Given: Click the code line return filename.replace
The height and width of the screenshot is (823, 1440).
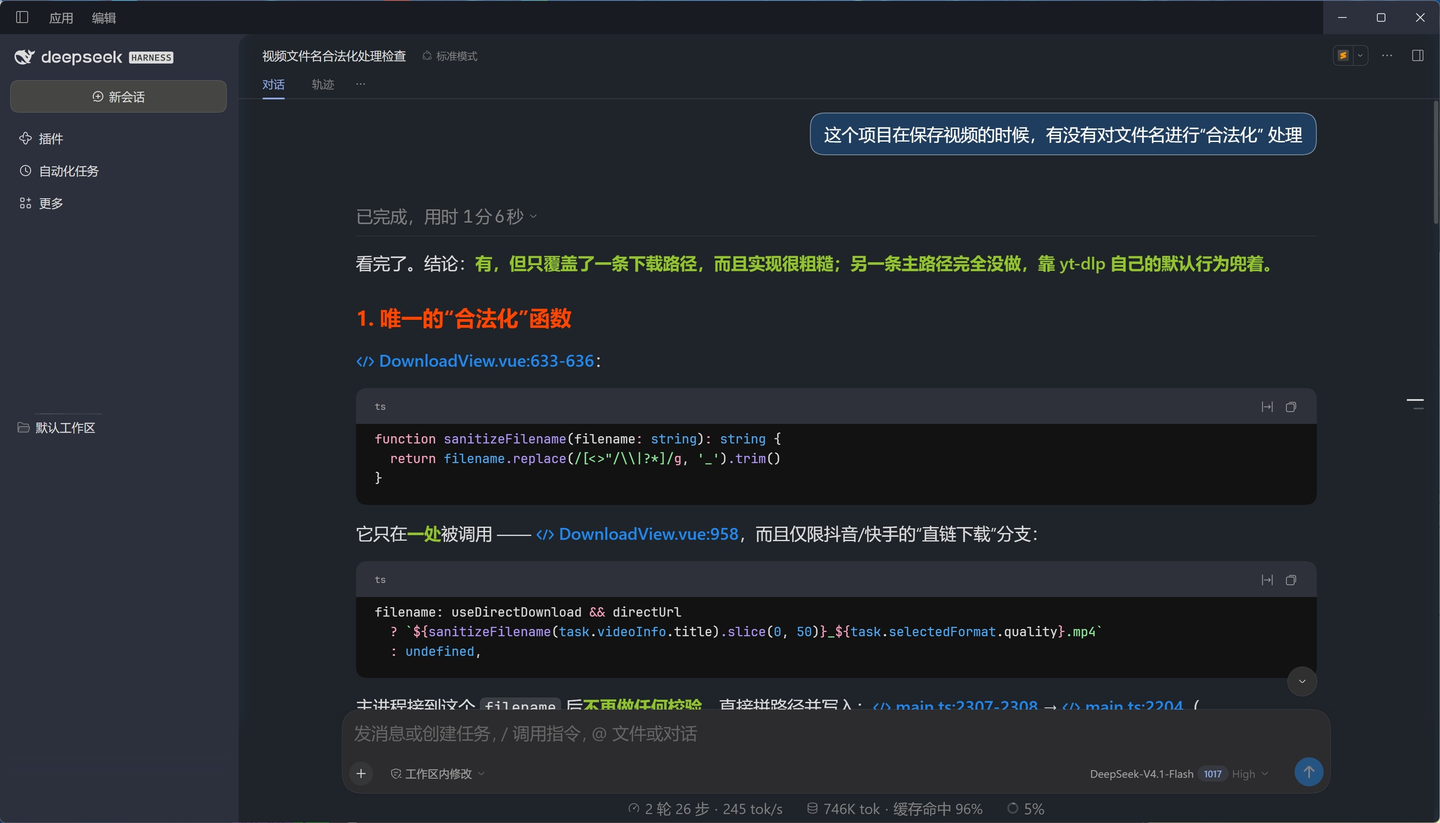Looking at the screenshot, I should coord(585,459).
